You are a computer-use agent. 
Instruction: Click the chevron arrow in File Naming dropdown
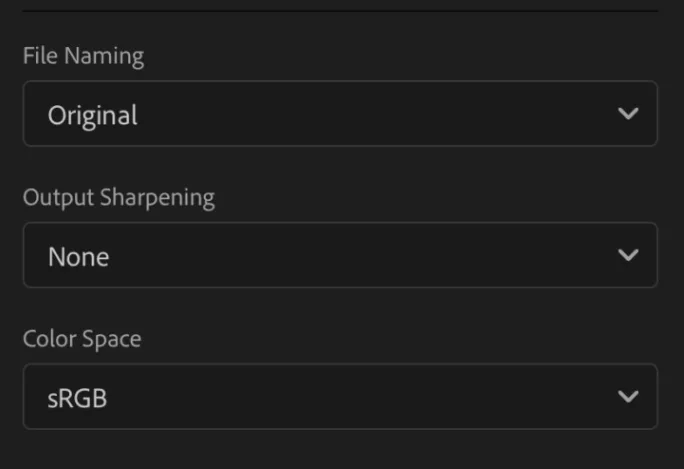pos(628,114)
